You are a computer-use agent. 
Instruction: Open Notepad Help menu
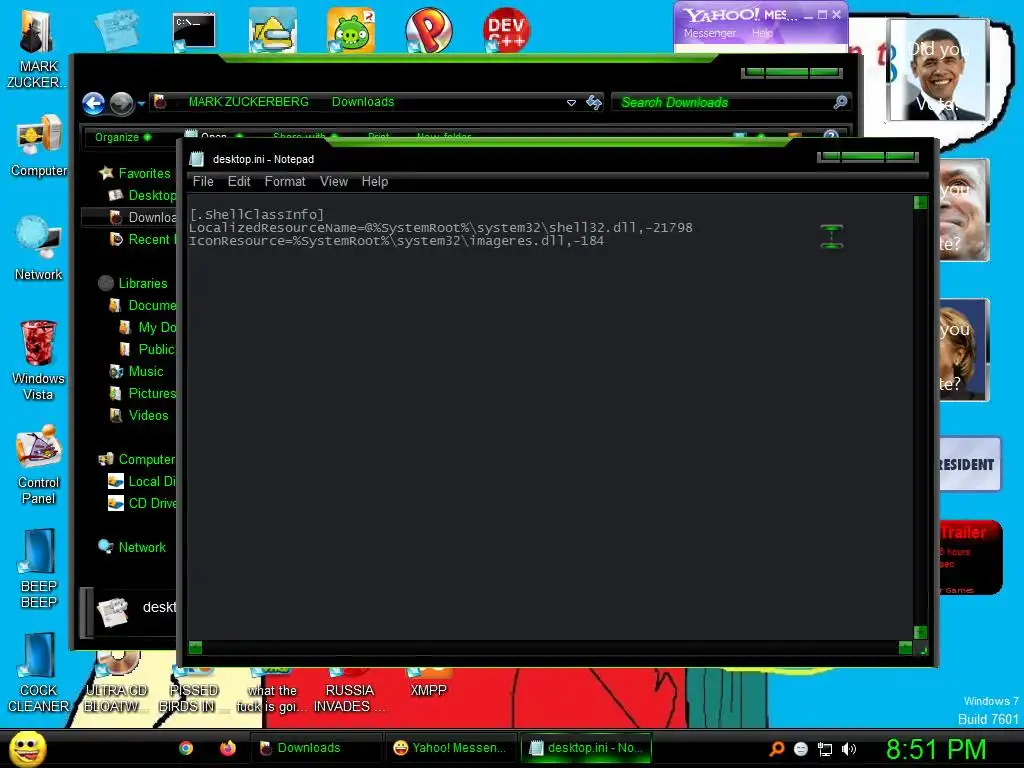point(375,182)
